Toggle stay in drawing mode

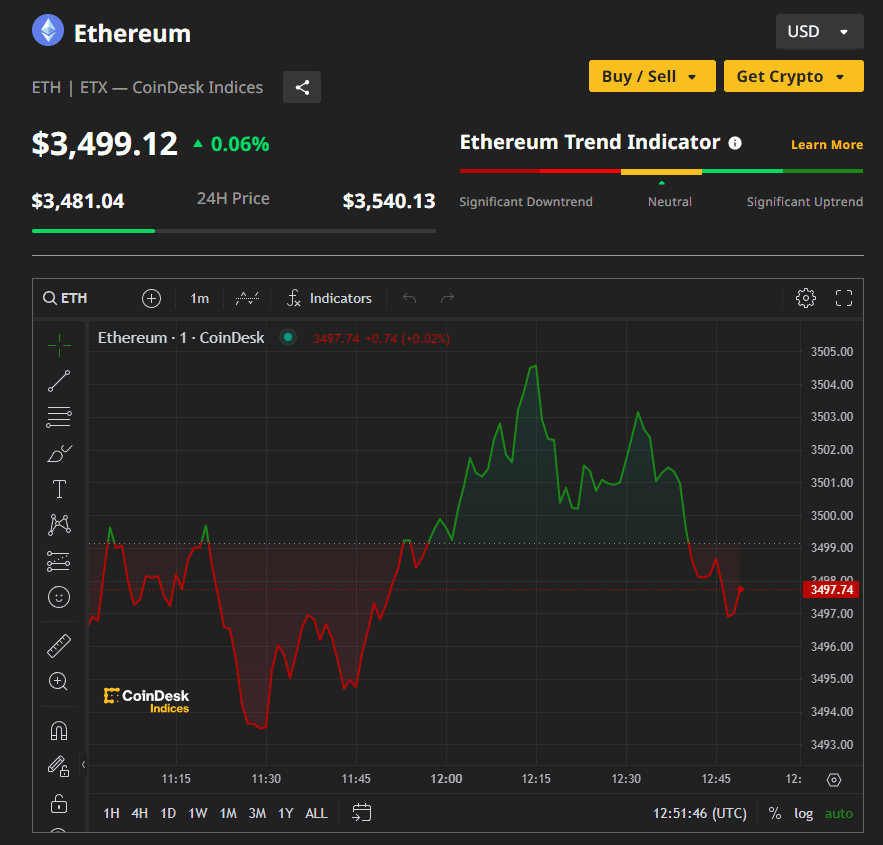(59, 766)
